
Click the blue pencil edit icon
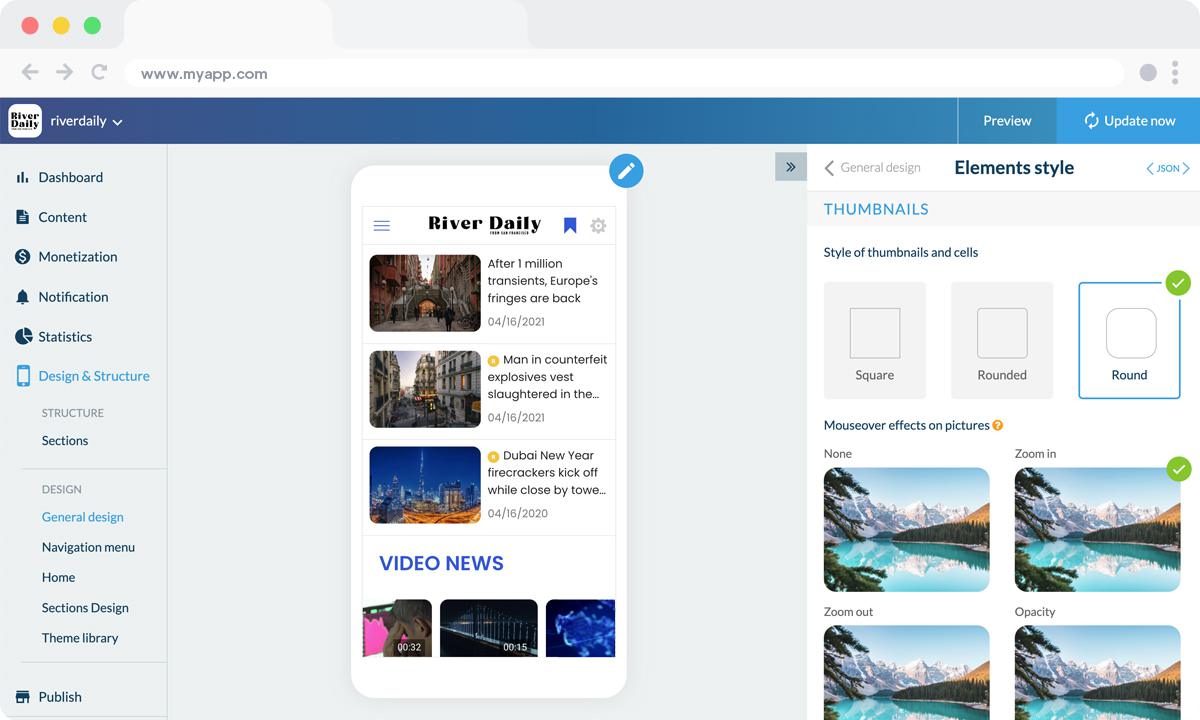tap(626, 171)
